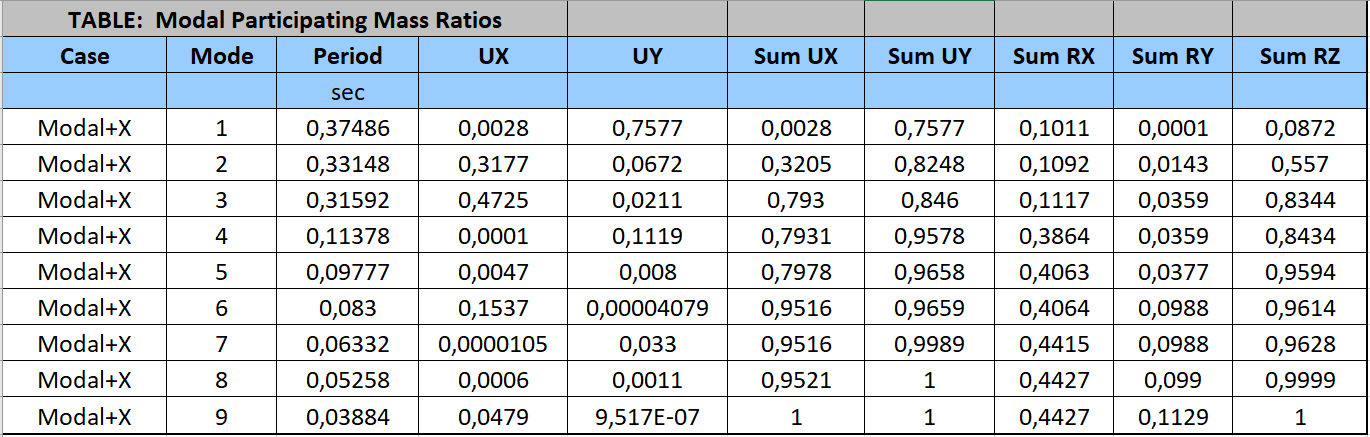The width and height of the screenshot is (1370, 437).
Task: Select Sum RX value 0,3864
Action: 1053,236
